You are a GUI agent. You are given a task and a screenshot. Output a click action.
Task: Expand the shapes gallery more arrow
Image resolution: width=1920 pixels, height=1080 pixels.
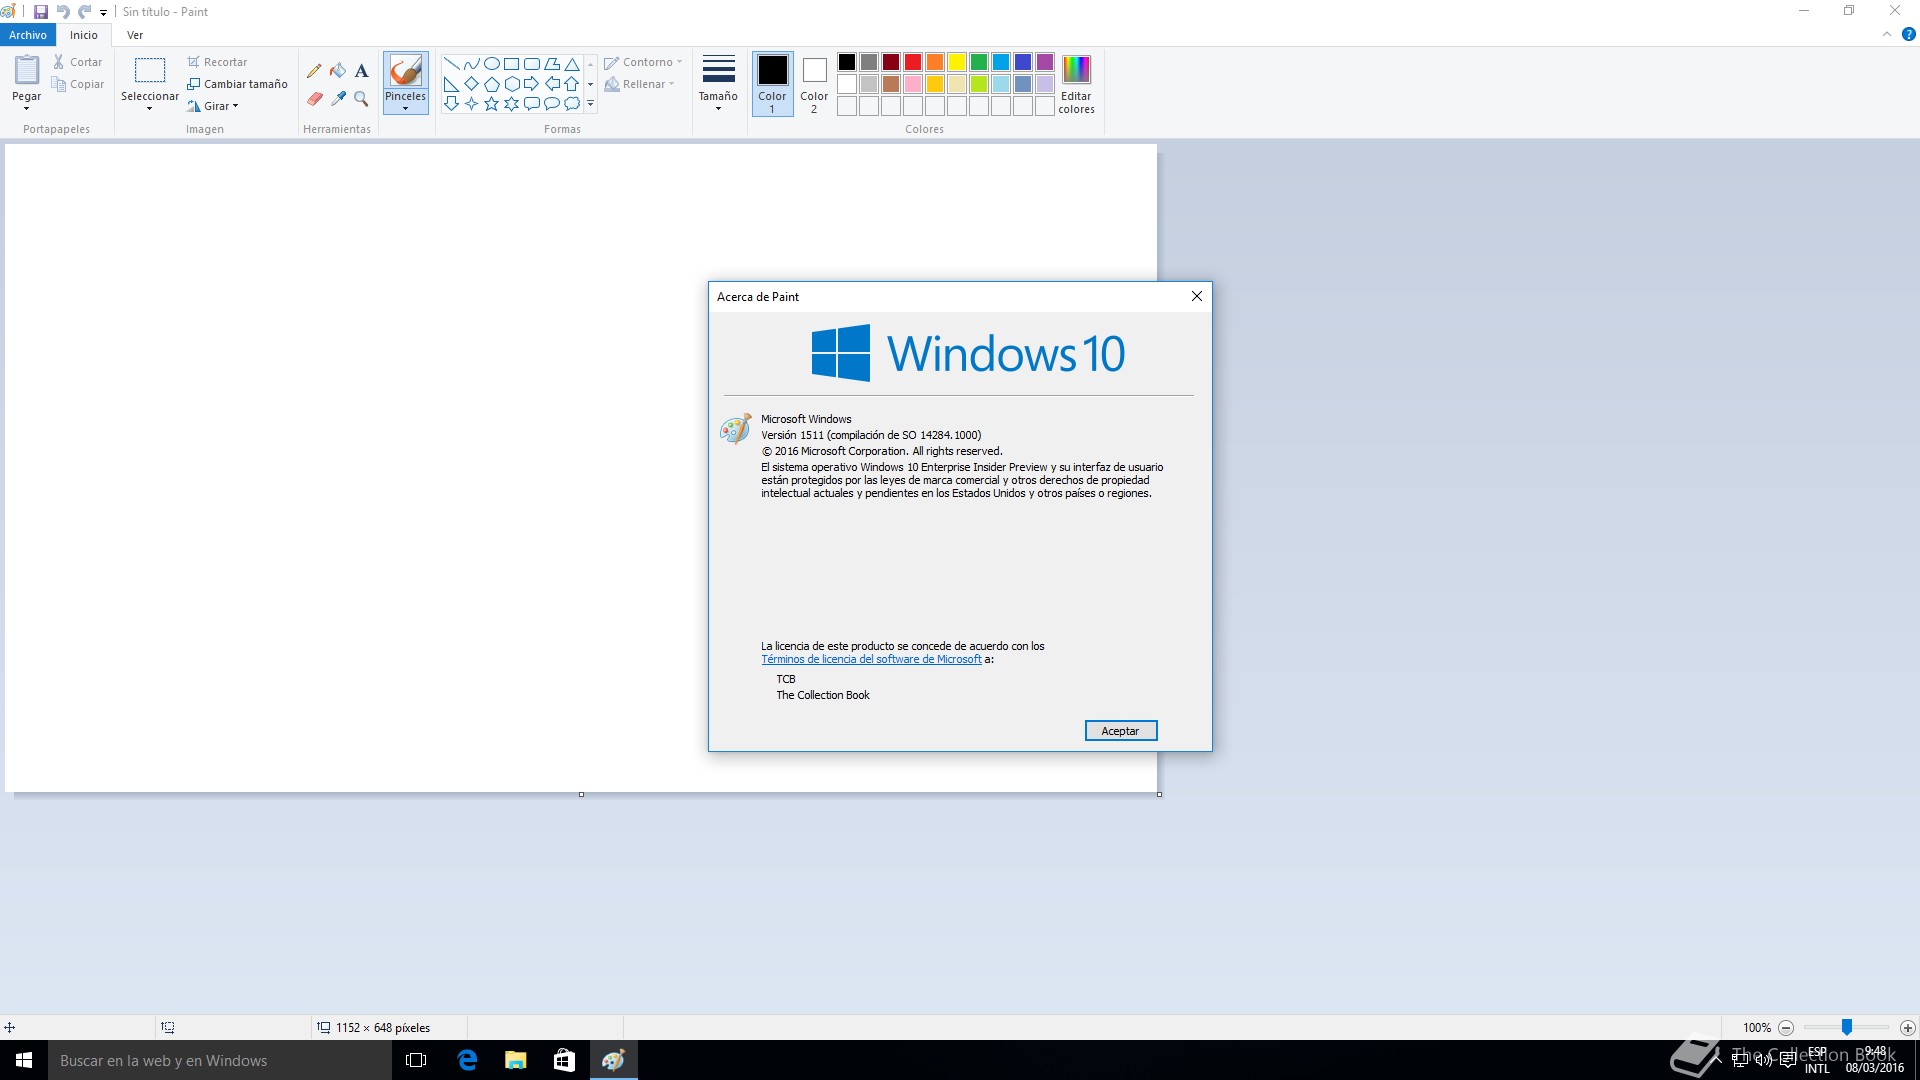click(x=591, y=104)
